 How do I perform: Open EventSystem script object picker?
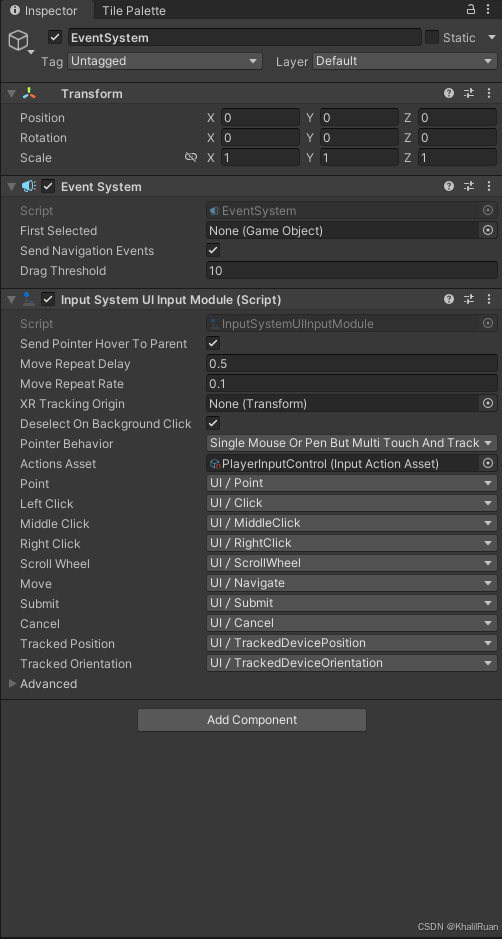tap(488, 210)
